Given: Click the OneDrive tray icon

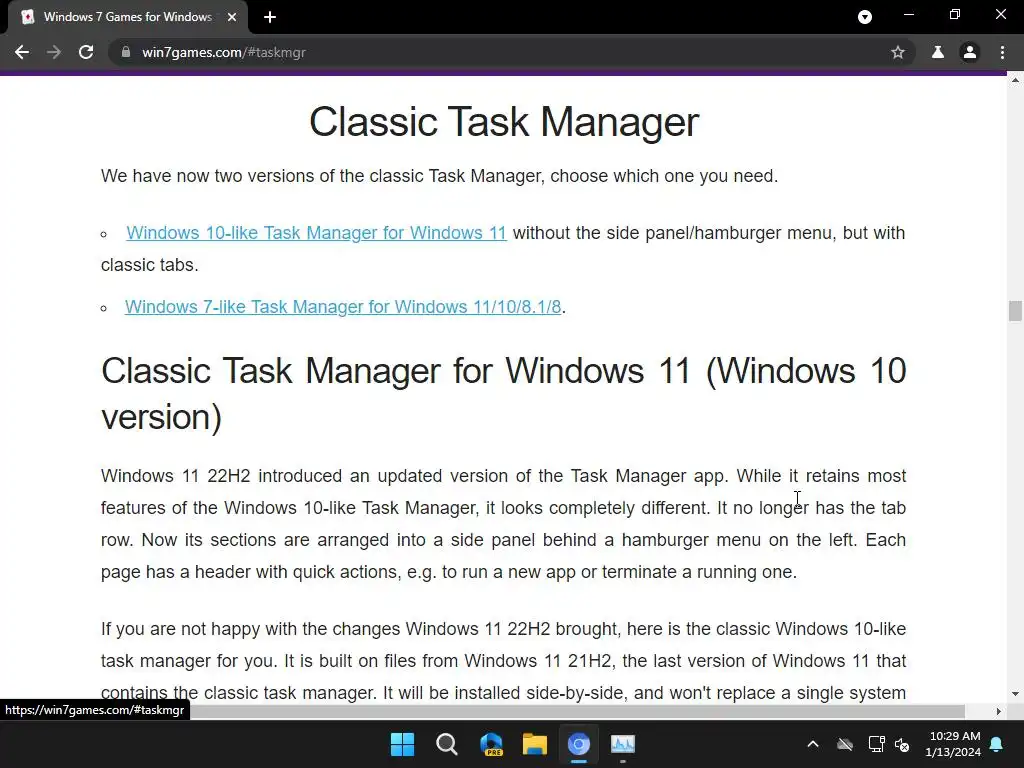Looking at the screenshot, I should coord(845,744).
